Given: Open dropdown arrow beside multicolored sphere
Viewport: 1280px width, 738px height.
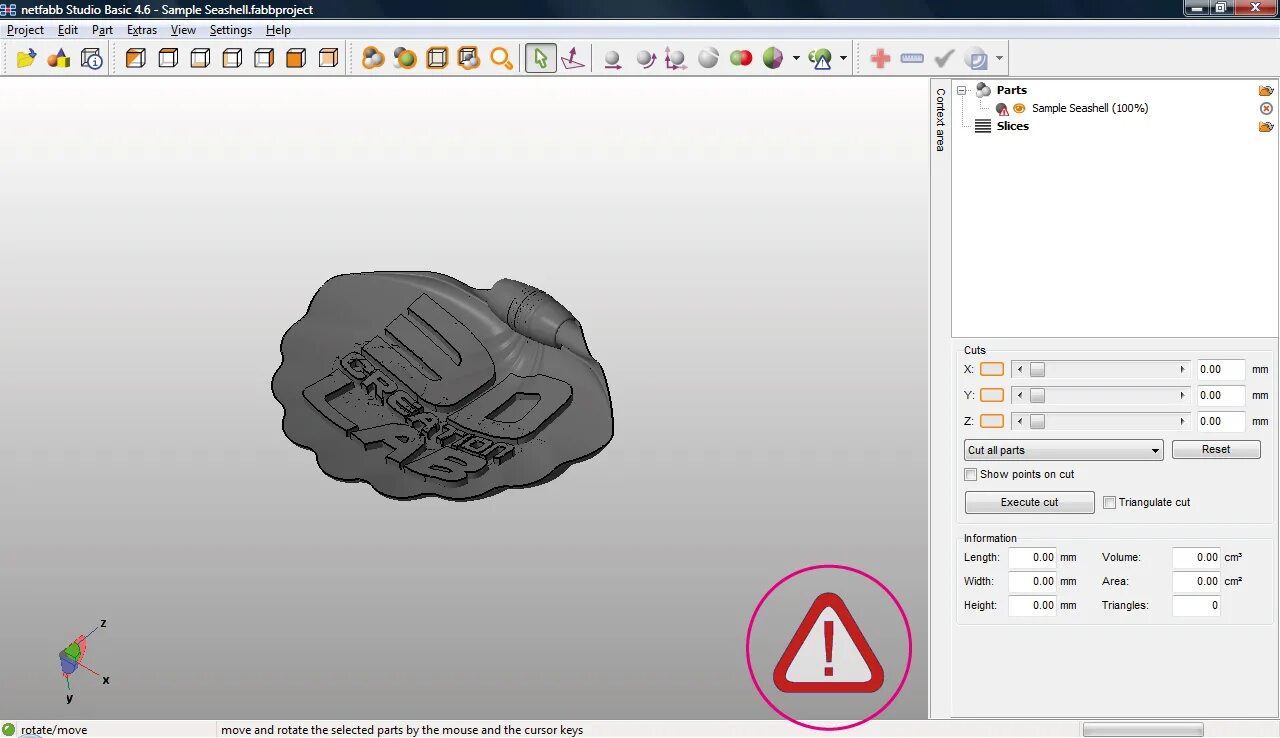Looking at the screenshot, I should click(x=796, y=59).
